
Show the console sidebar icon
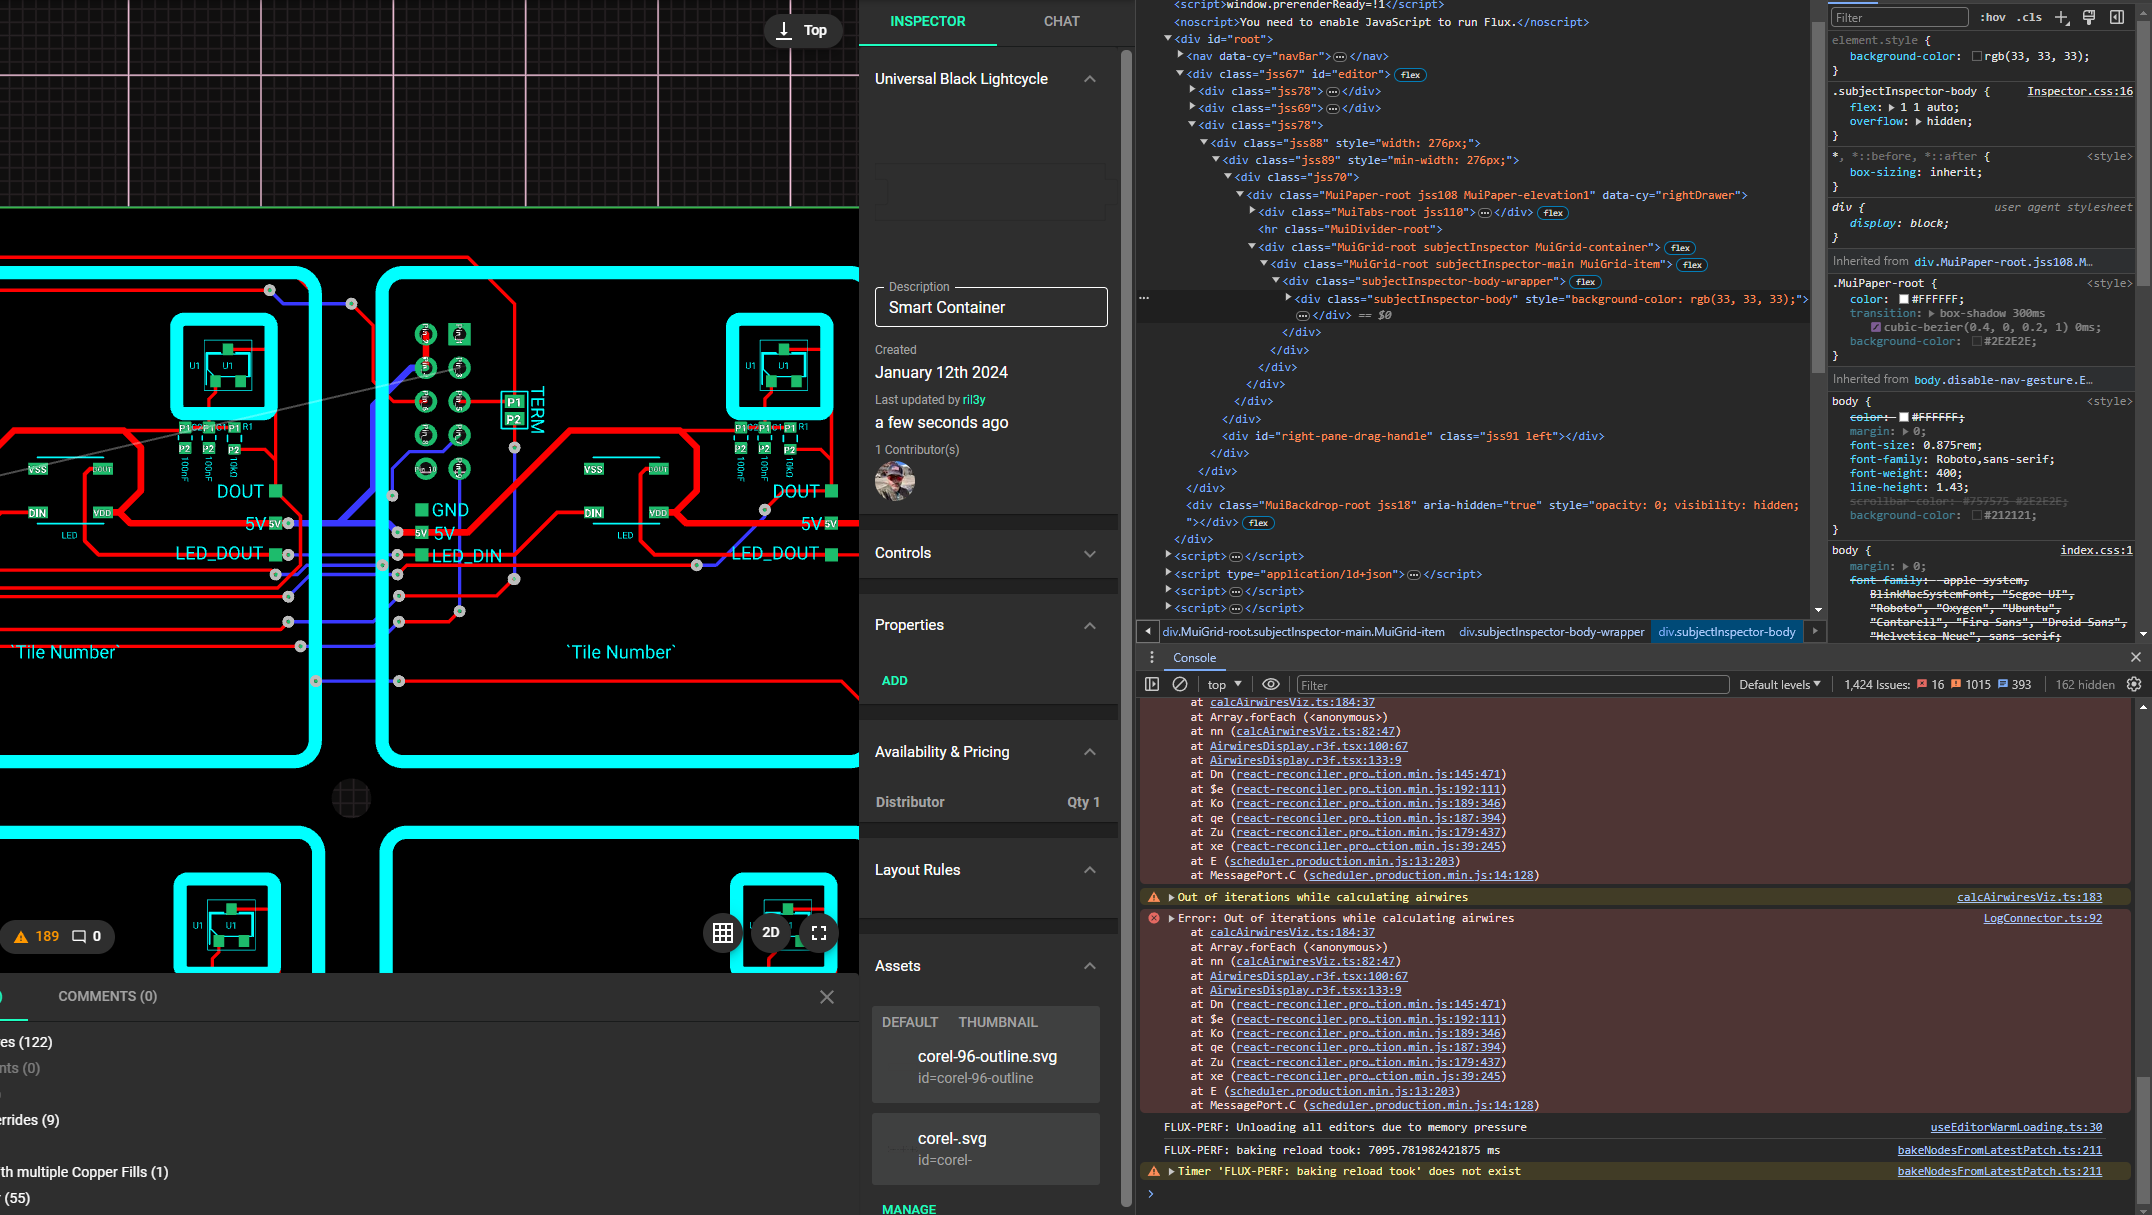click(x=1152, y=684)
